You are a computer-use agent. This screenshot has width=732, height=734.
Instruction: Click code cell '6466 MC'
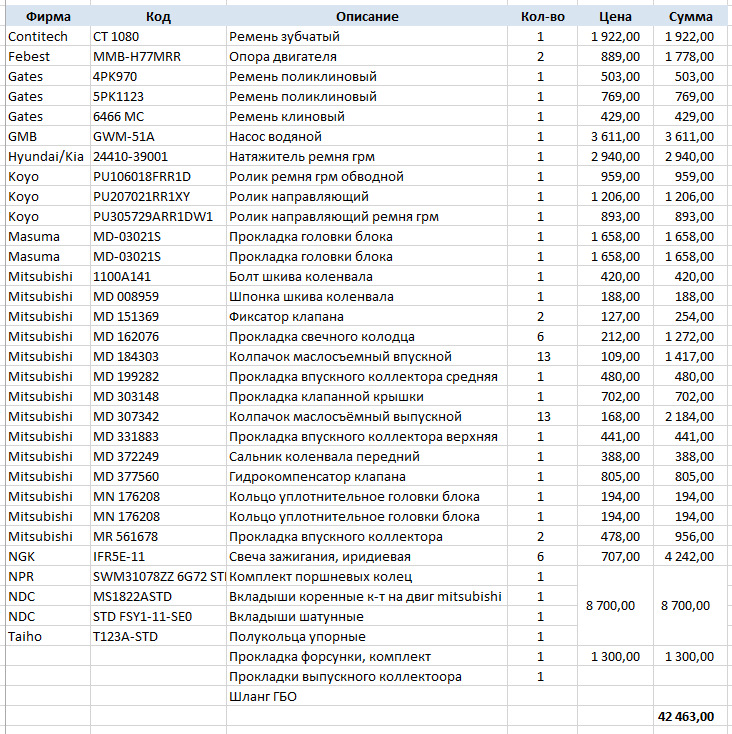point(158,116)
